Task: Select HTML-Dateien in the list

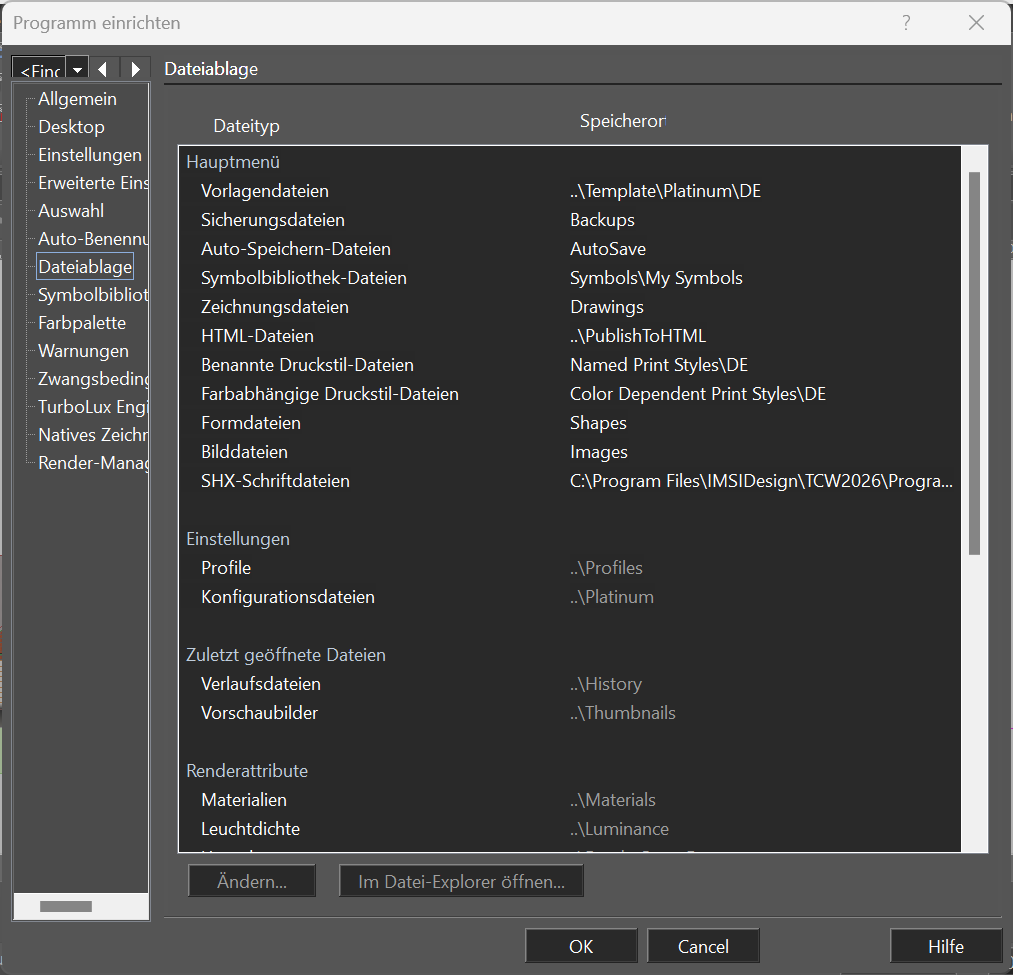Action: [570, 336]
